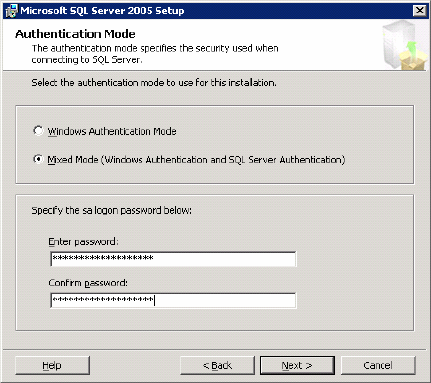The image size is (431, 383).
Task: Select the Windows Authentication Mode radio button
Action: 38,131
